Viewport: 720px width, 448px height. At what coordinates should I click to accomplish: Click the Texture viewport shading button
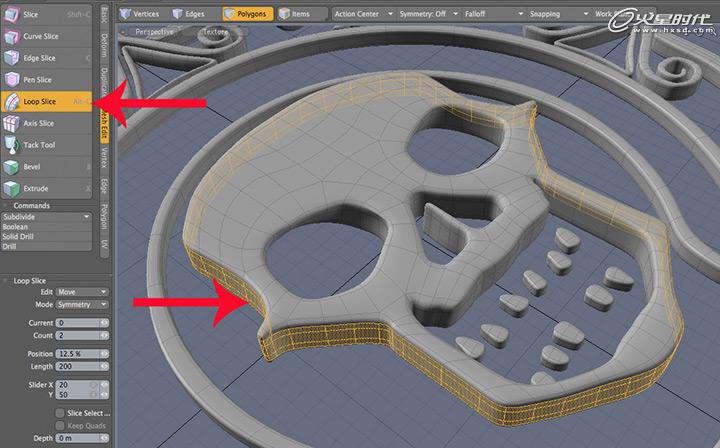(215, 32)
